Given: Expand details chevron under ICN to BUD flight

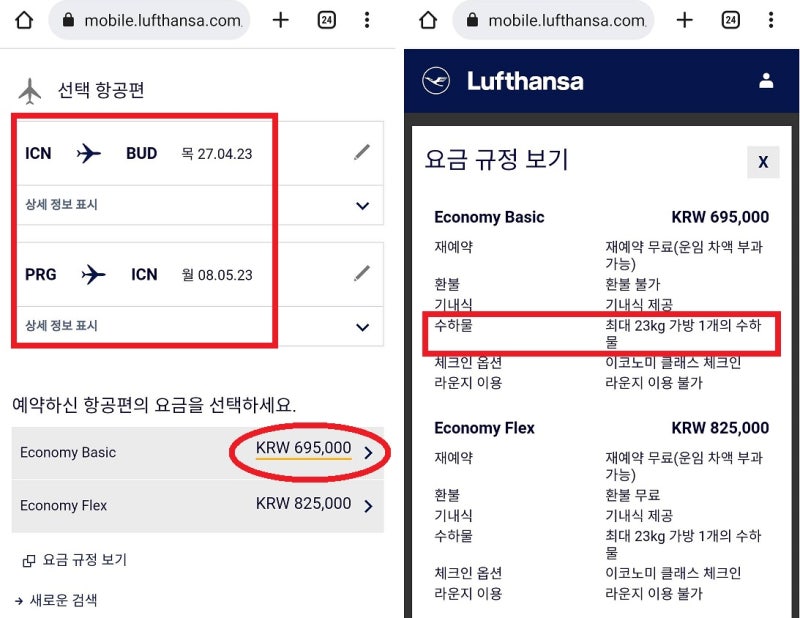Looking at the screenshot, I should (x=363, y=206).
